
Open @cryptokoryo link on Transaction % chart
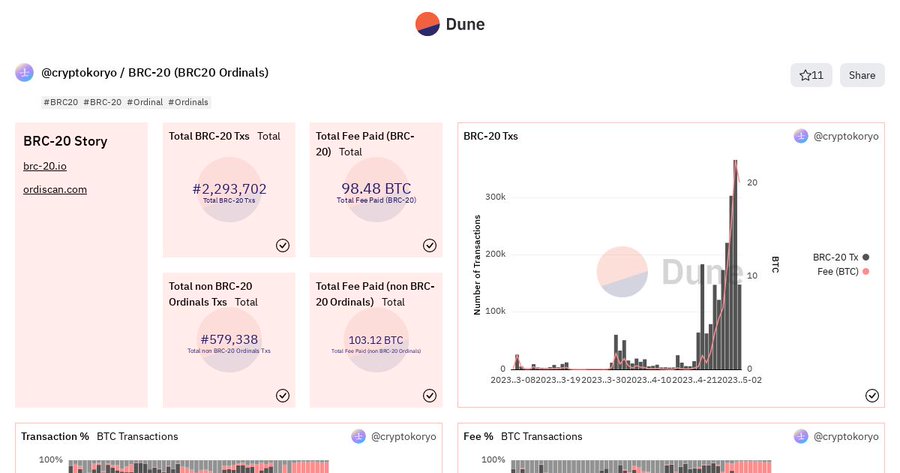point(403,436)
